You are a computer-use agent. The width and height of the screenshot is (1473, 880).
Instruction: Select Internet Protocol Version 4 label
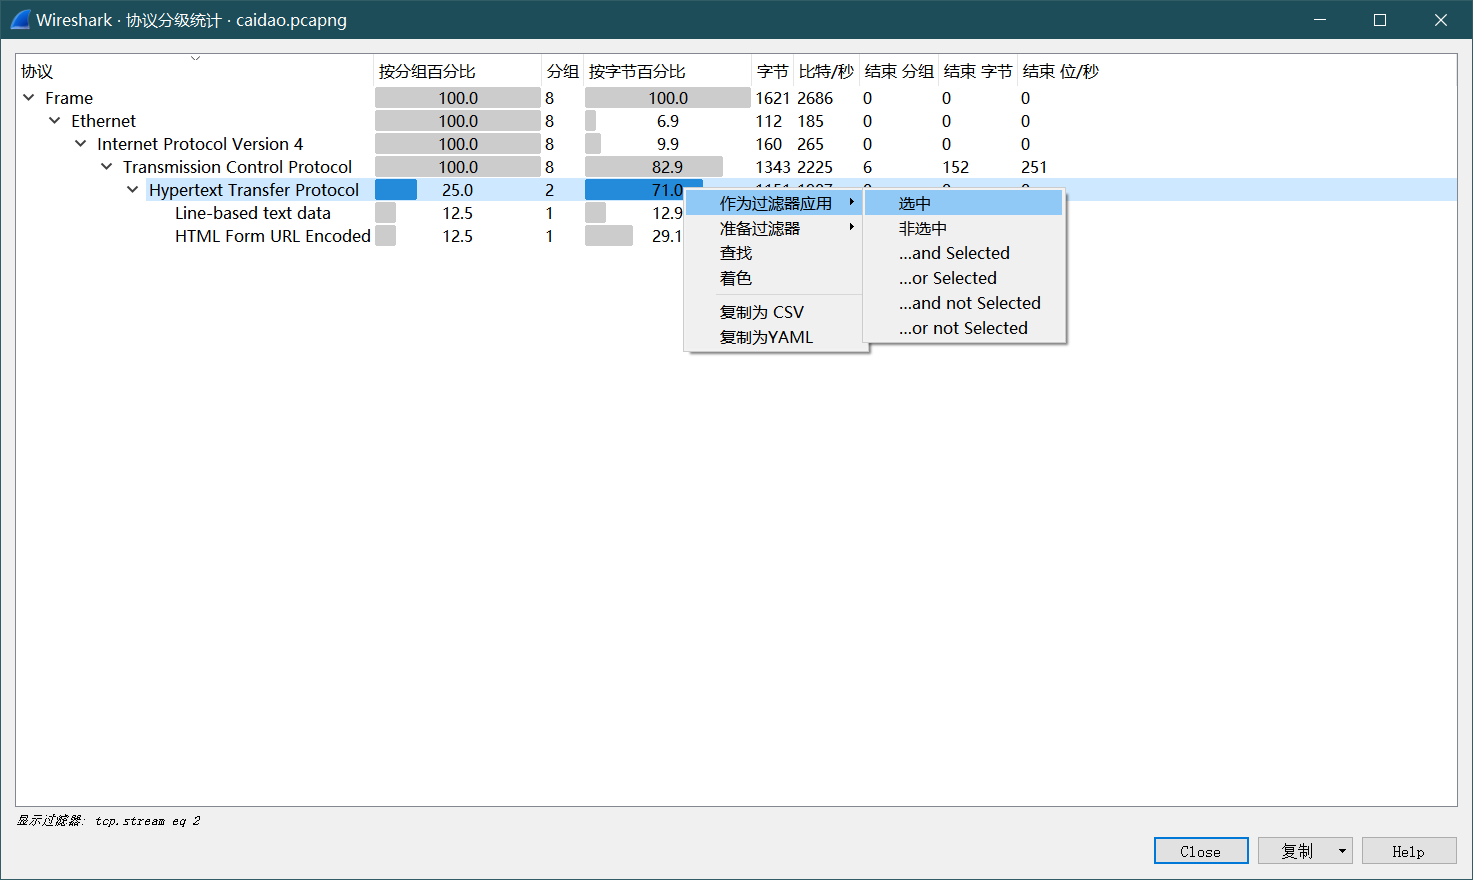pos(200,144)
